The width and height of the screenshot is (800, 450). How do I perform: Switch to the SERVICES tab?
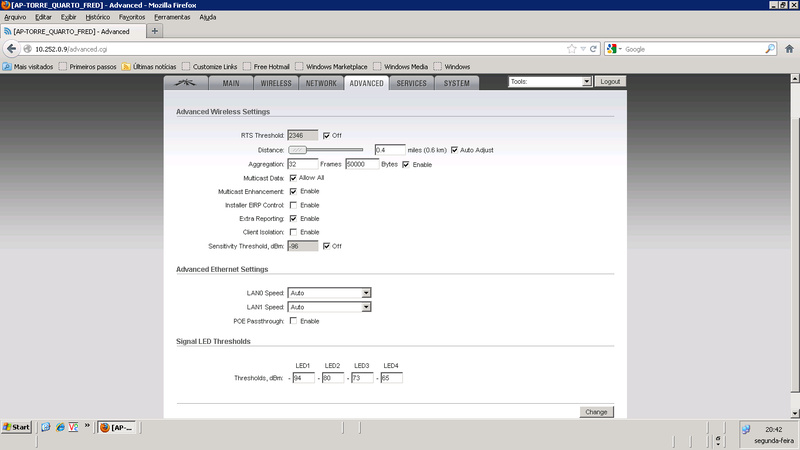pyautogui.click(x=411, y=83)
